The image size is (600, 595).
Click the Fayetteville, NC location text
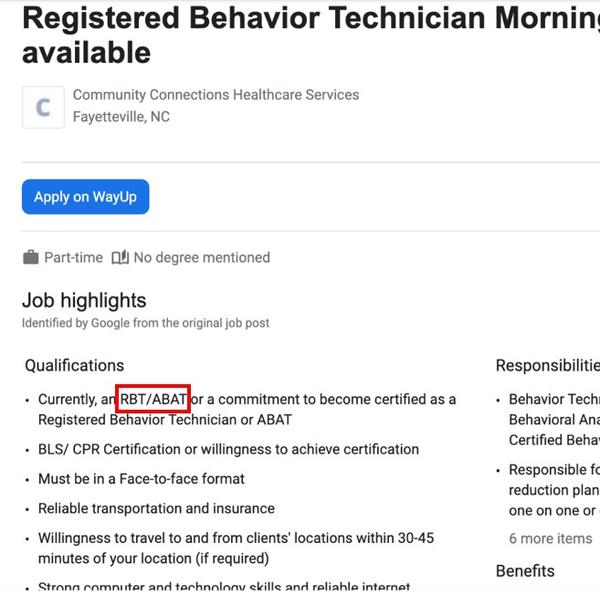pyautogui.click(x=121, y=117)
